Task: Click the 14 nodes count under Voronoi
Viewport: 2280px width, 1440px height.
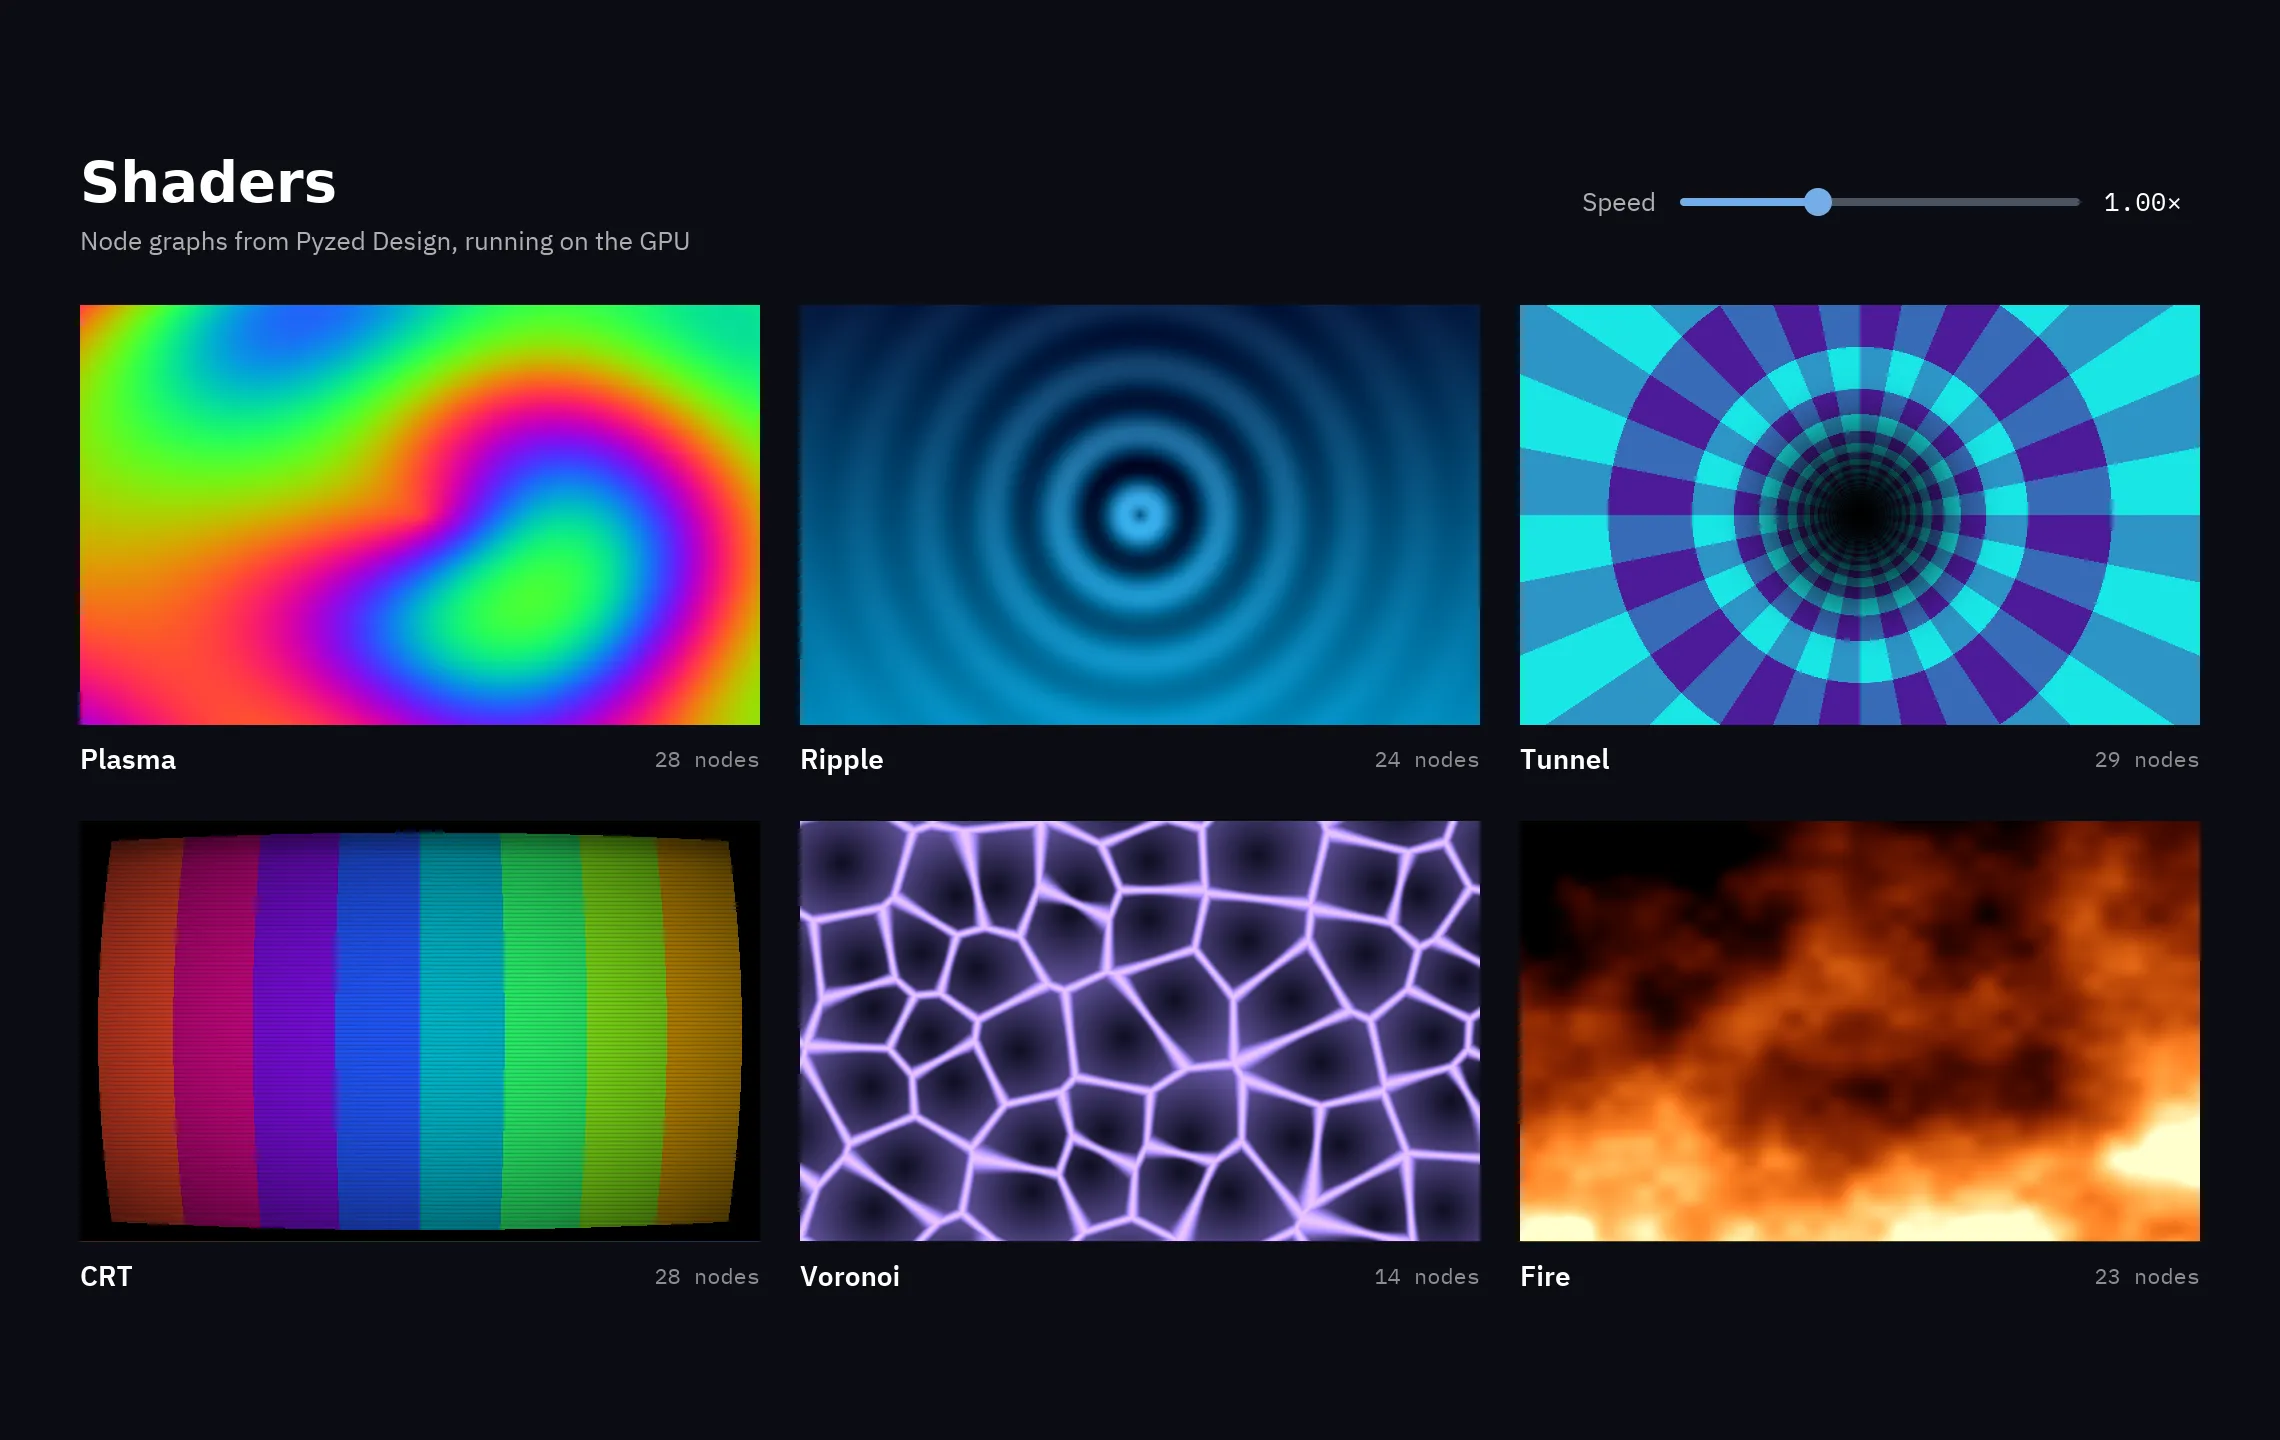Action: pos(1427,1277)
